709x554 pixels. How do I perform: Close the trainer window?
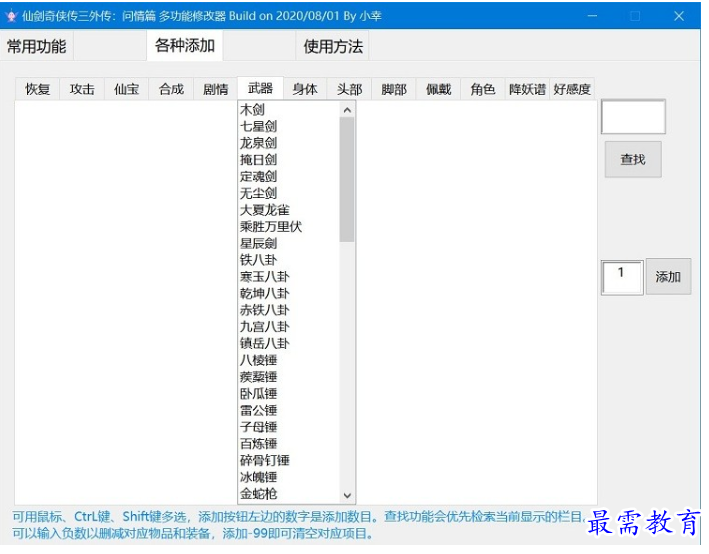679,16
